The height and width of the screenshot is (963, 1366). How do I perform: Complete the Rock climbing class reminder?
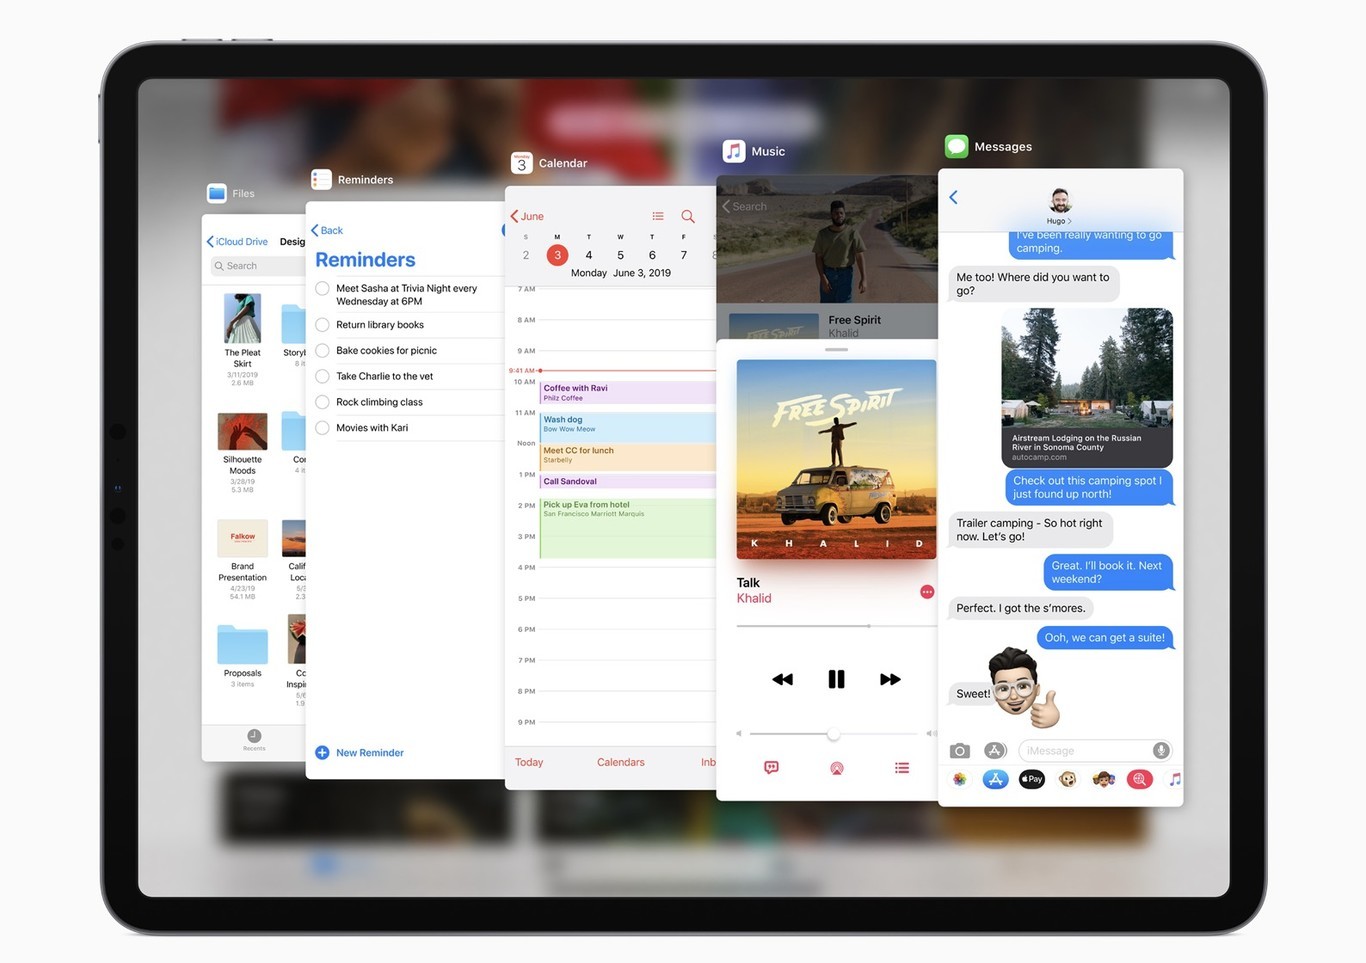(322, 402)
